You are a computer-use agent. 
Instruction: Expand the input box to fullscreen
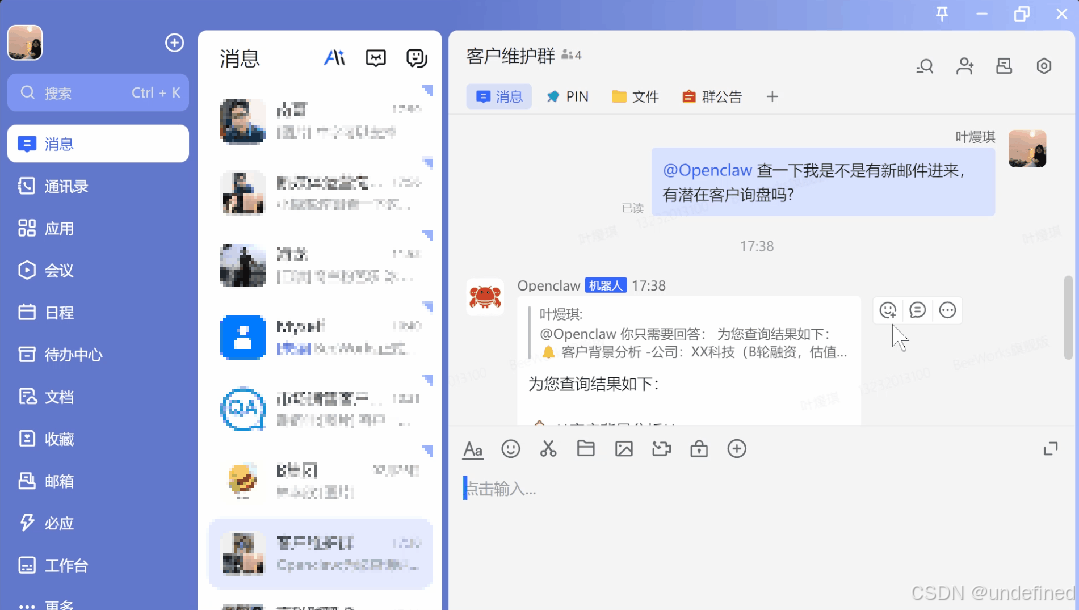click(x=1050, y=449)
